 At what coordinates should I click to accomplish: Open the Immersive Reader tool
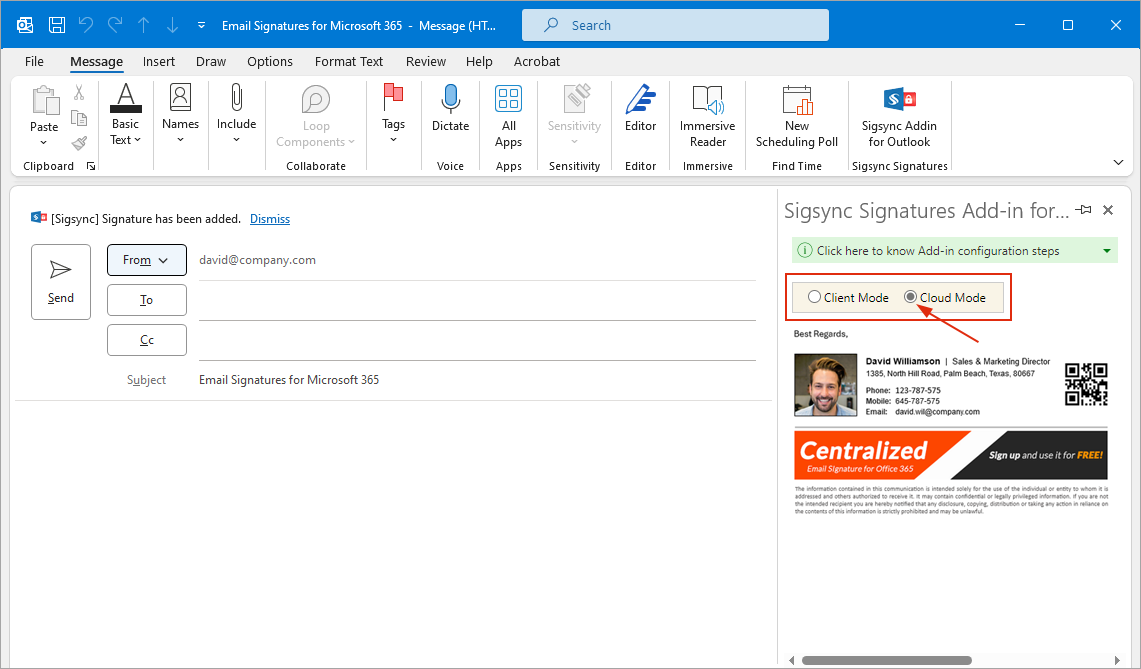pos(707,116)
